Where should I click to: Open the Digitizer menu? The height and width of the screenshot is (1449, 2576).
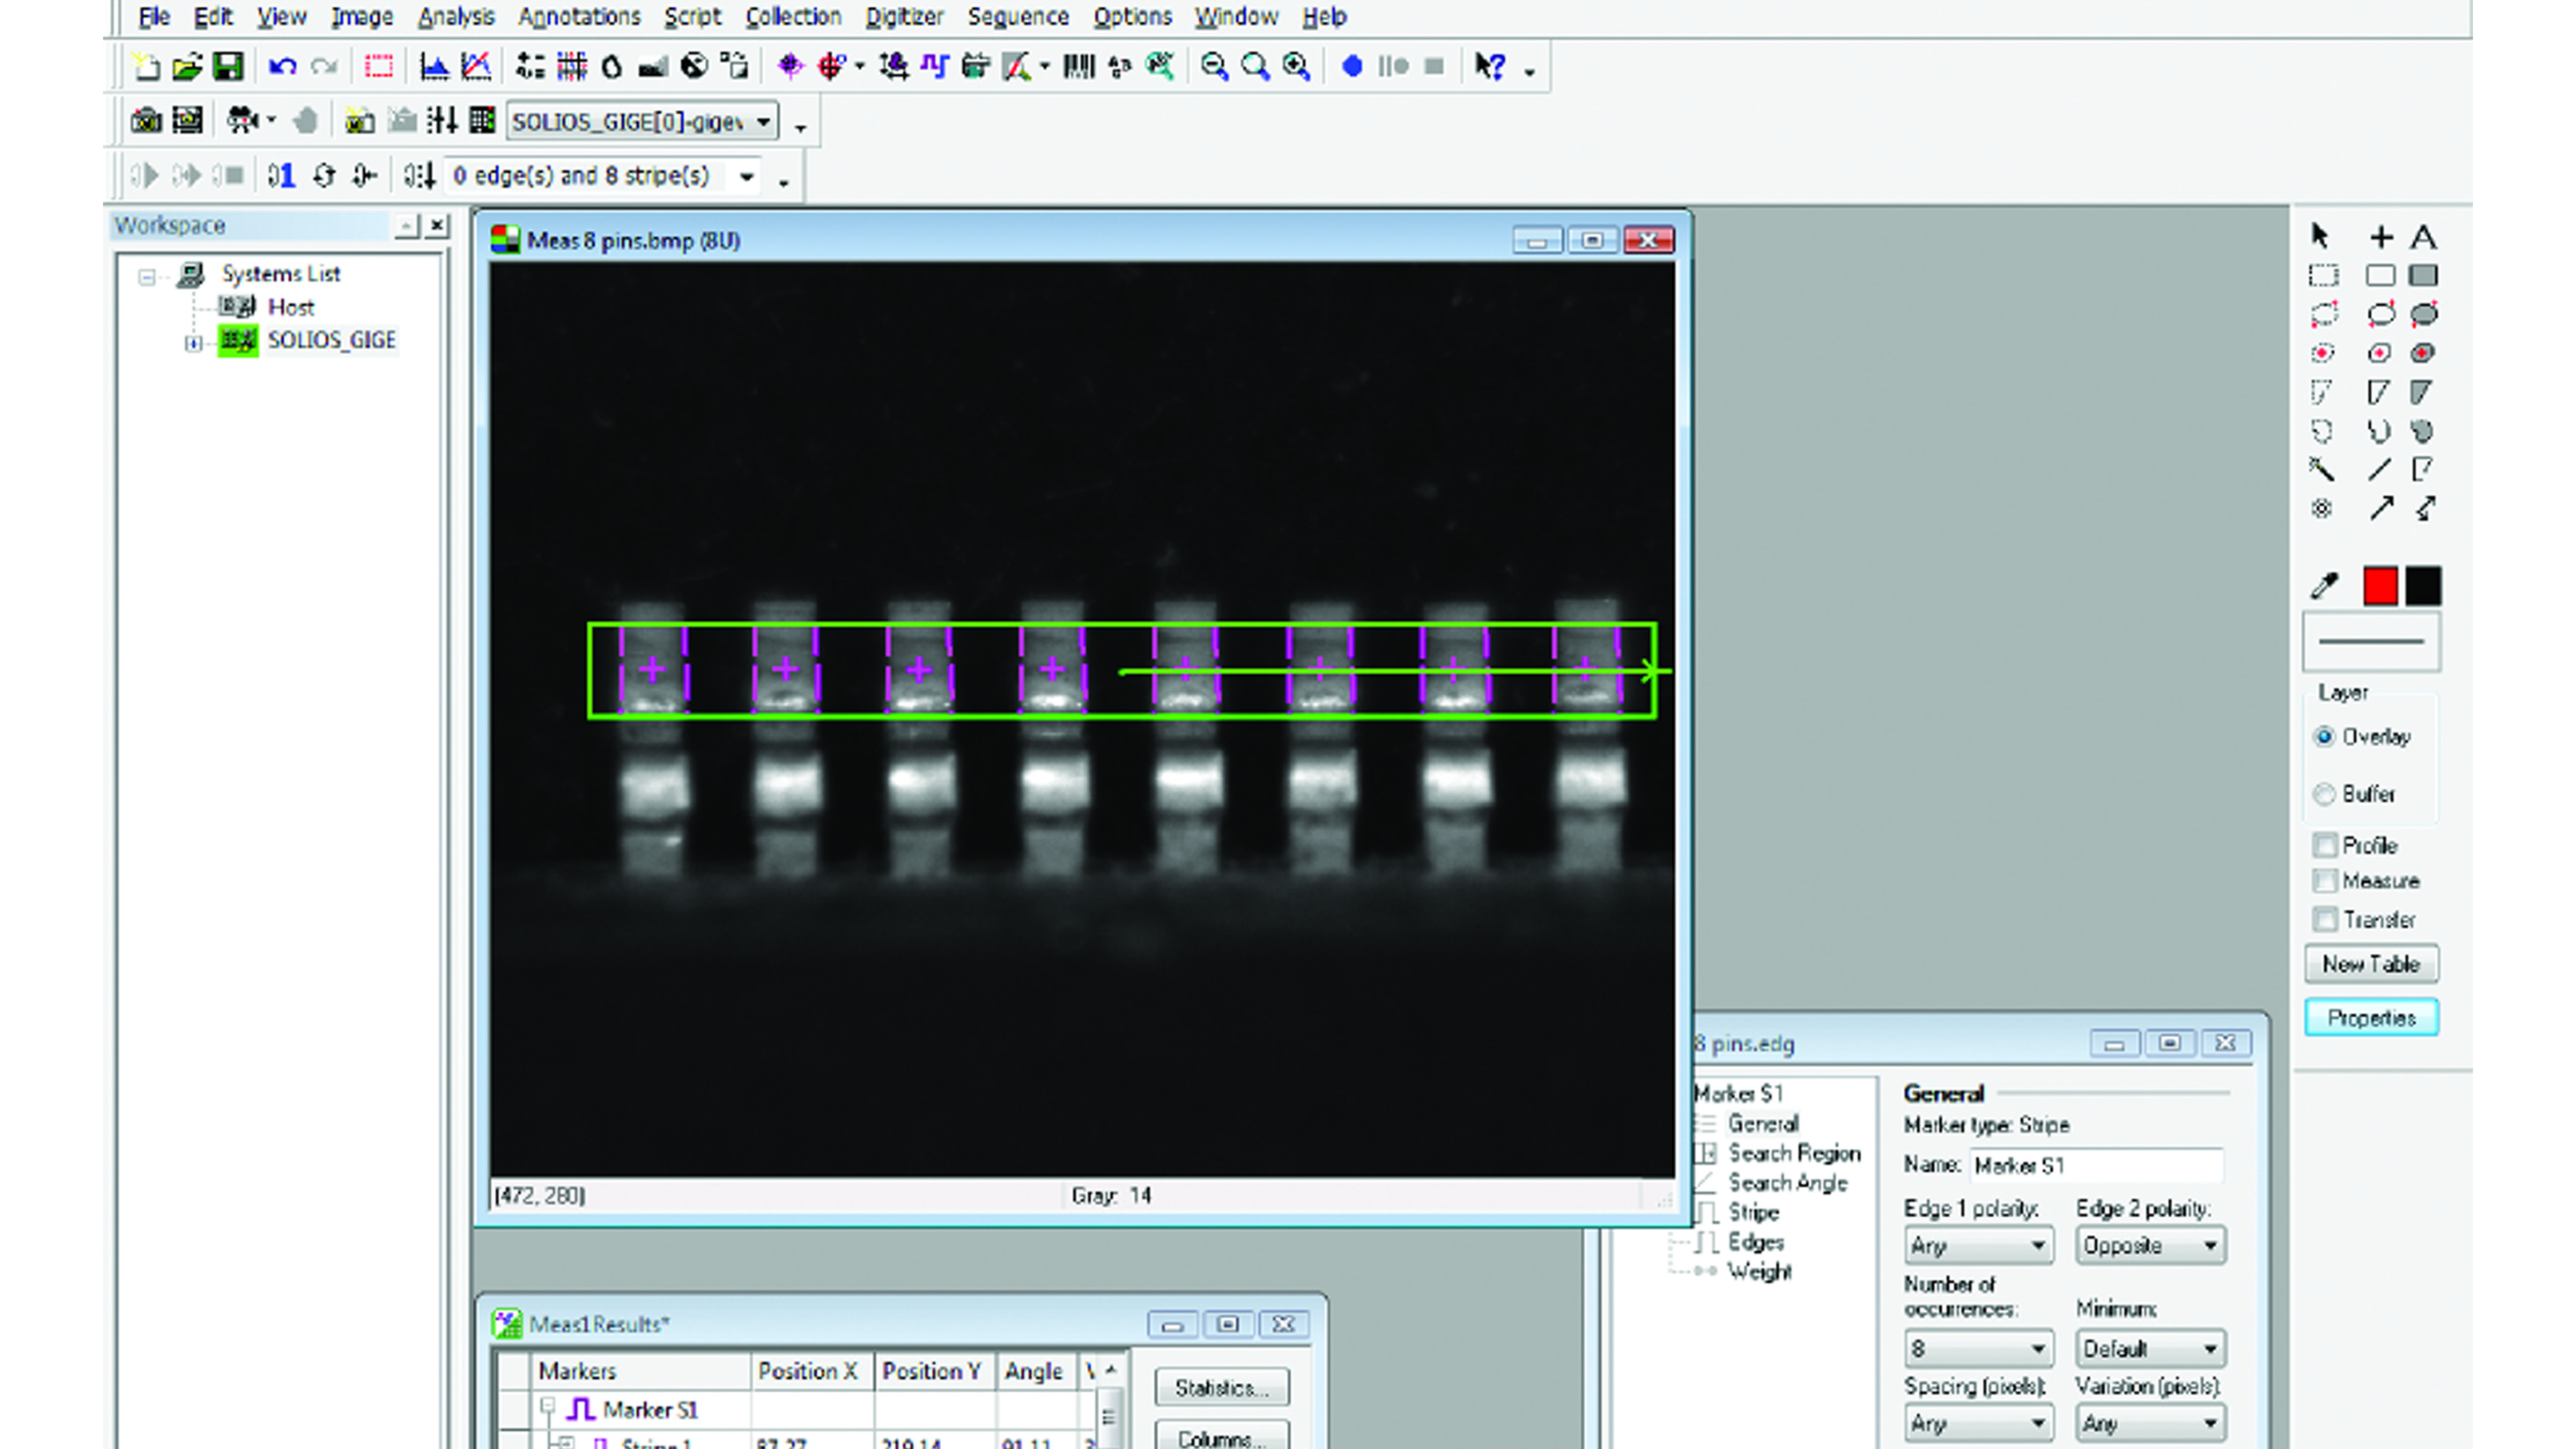[904, 17]
